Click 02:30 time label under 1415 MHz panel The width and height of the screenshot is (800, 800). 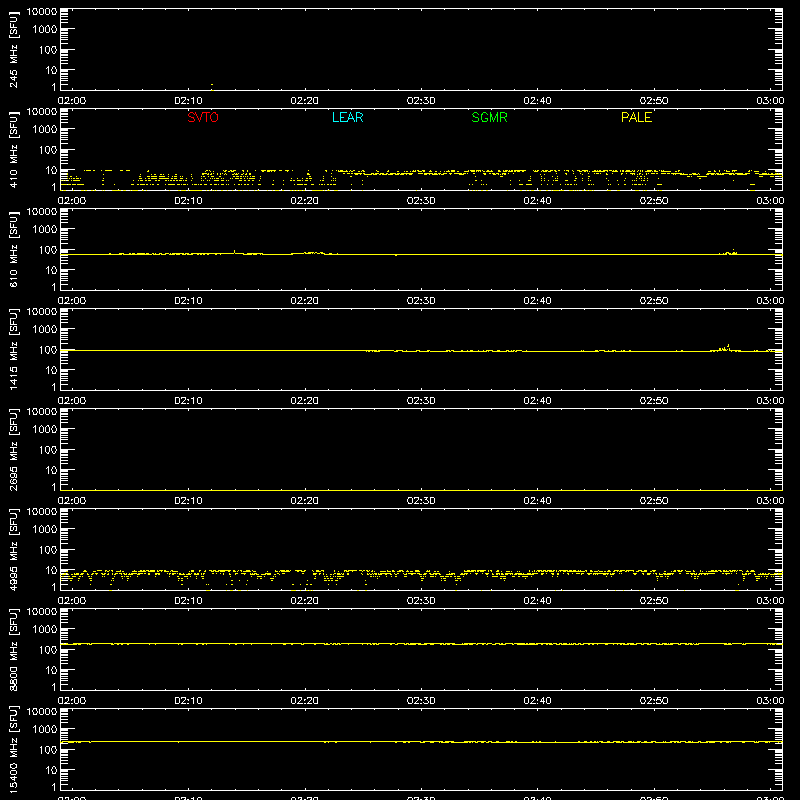pos(421,401)
